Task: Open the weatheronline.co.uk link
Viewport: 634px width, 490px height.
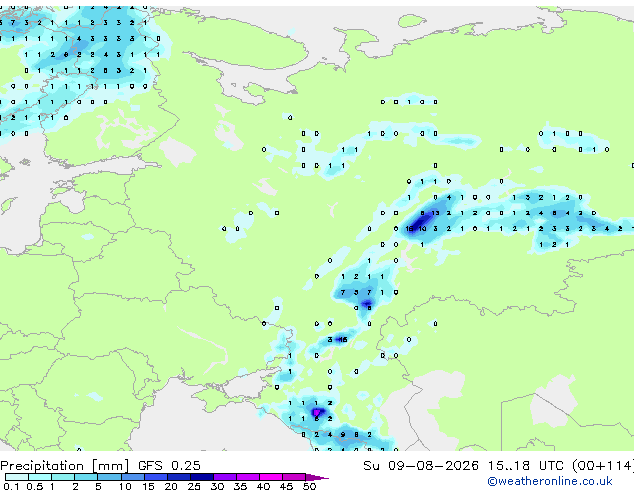Action: point(550,481)
